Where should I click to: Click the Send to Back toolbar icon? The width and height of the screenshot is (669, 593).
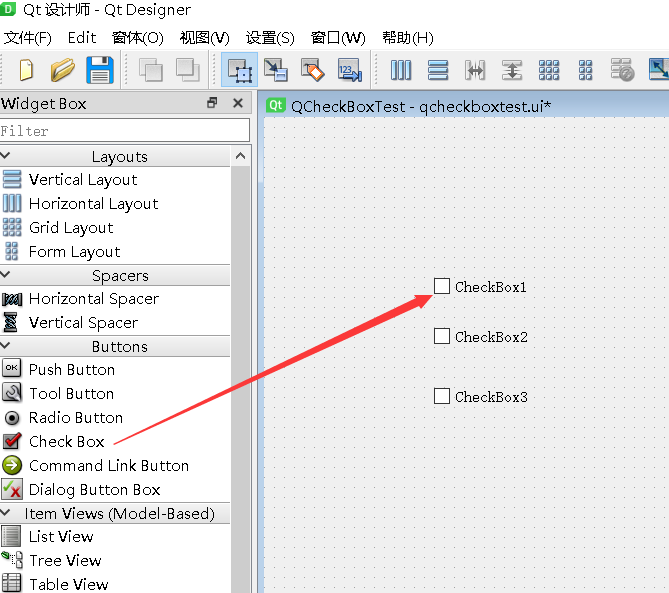151,70
